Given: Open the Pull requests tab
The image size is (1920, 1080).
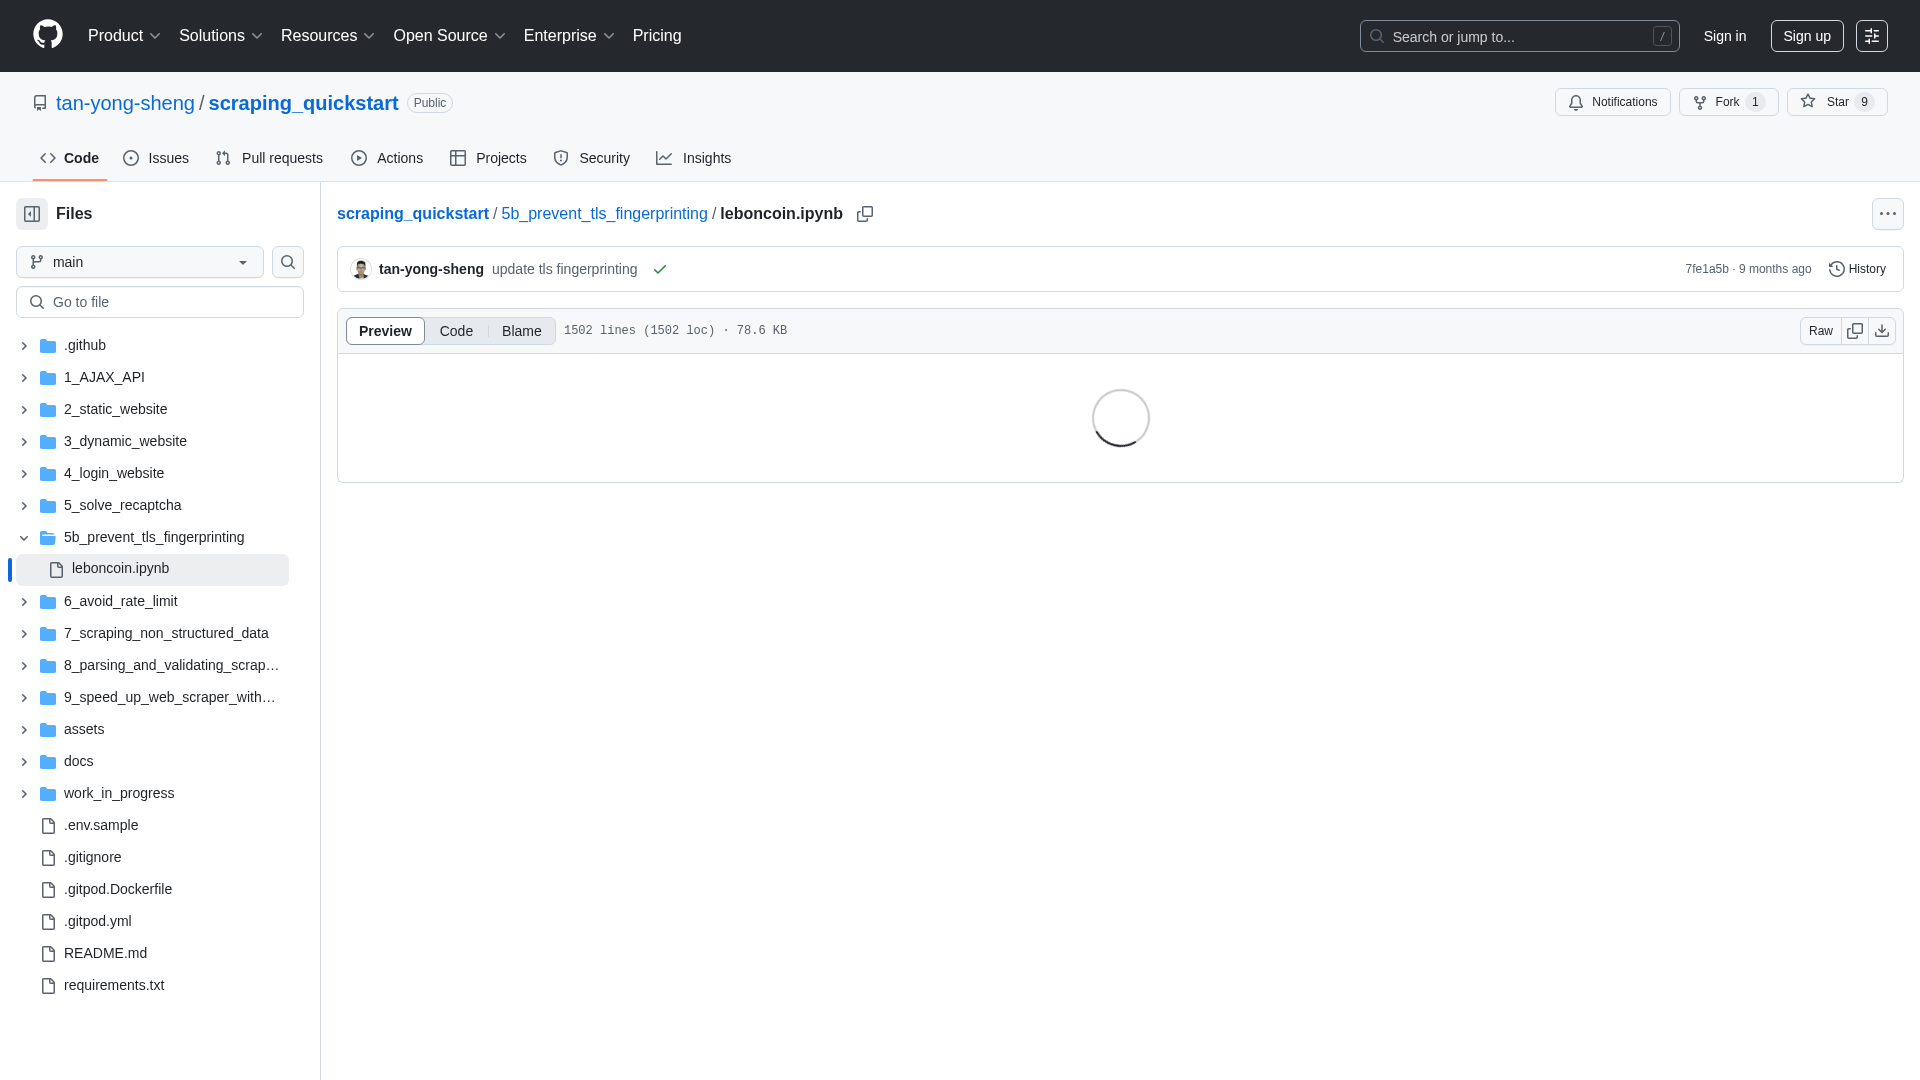Looking at the screenshot, I should click(269, 158).
